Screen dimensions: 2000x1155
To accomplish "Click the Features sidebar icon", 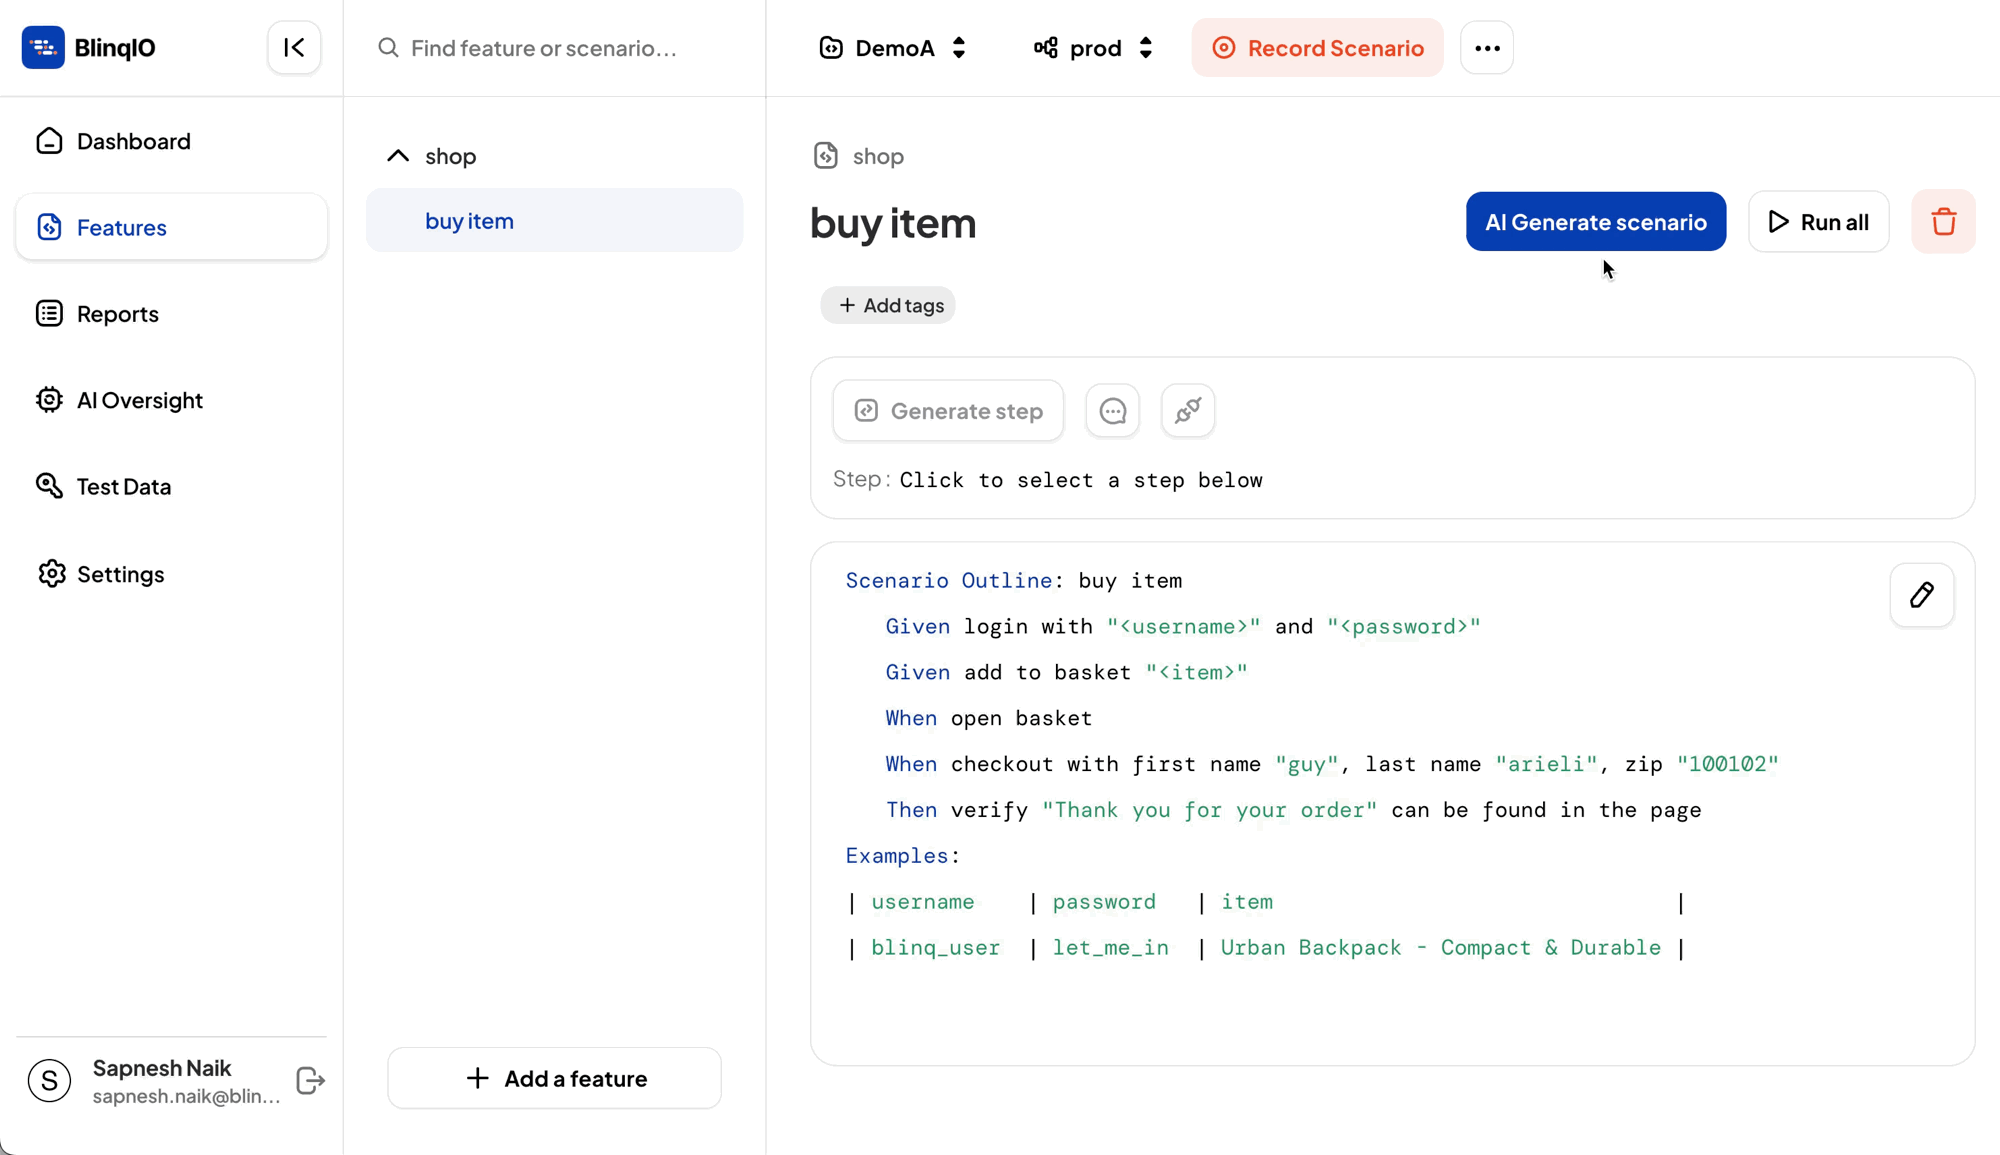I will (x=48, y=227).
